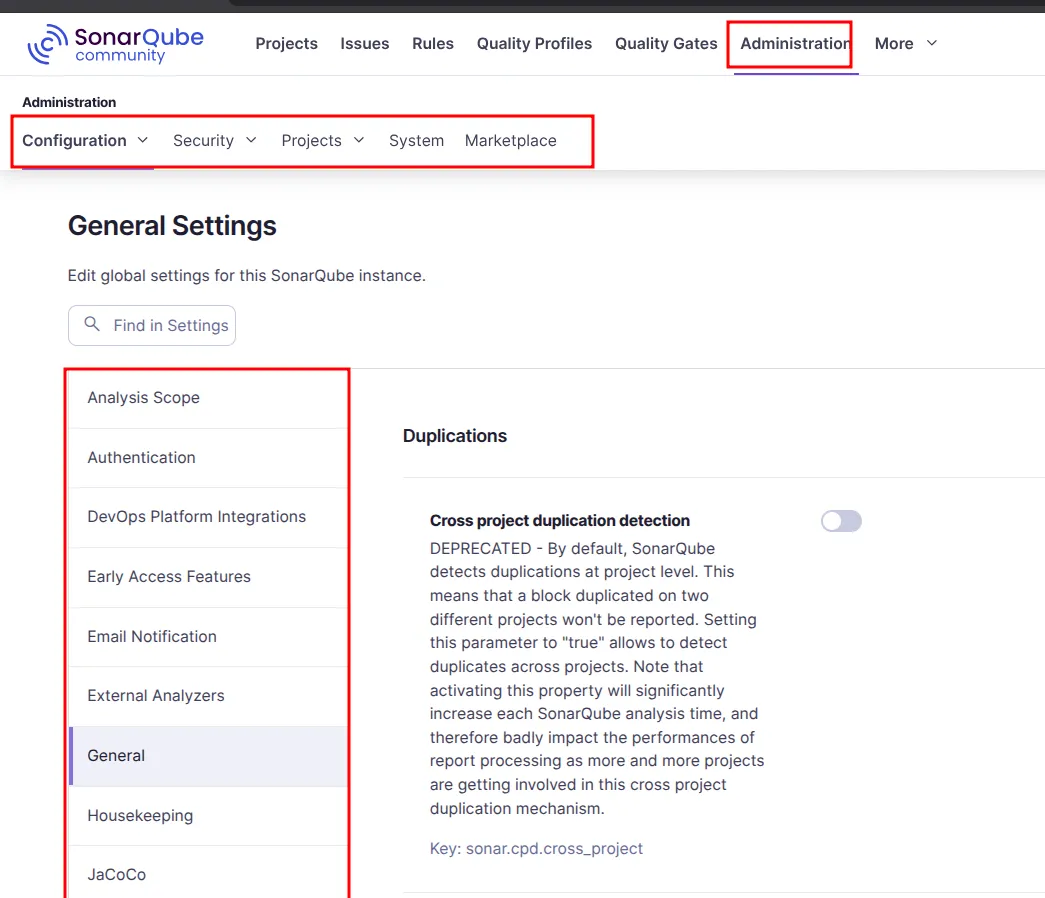This screenshot has width=1045, height=898.
Task: Click the 'General Settings' page title
Action: tap(172, 226)
